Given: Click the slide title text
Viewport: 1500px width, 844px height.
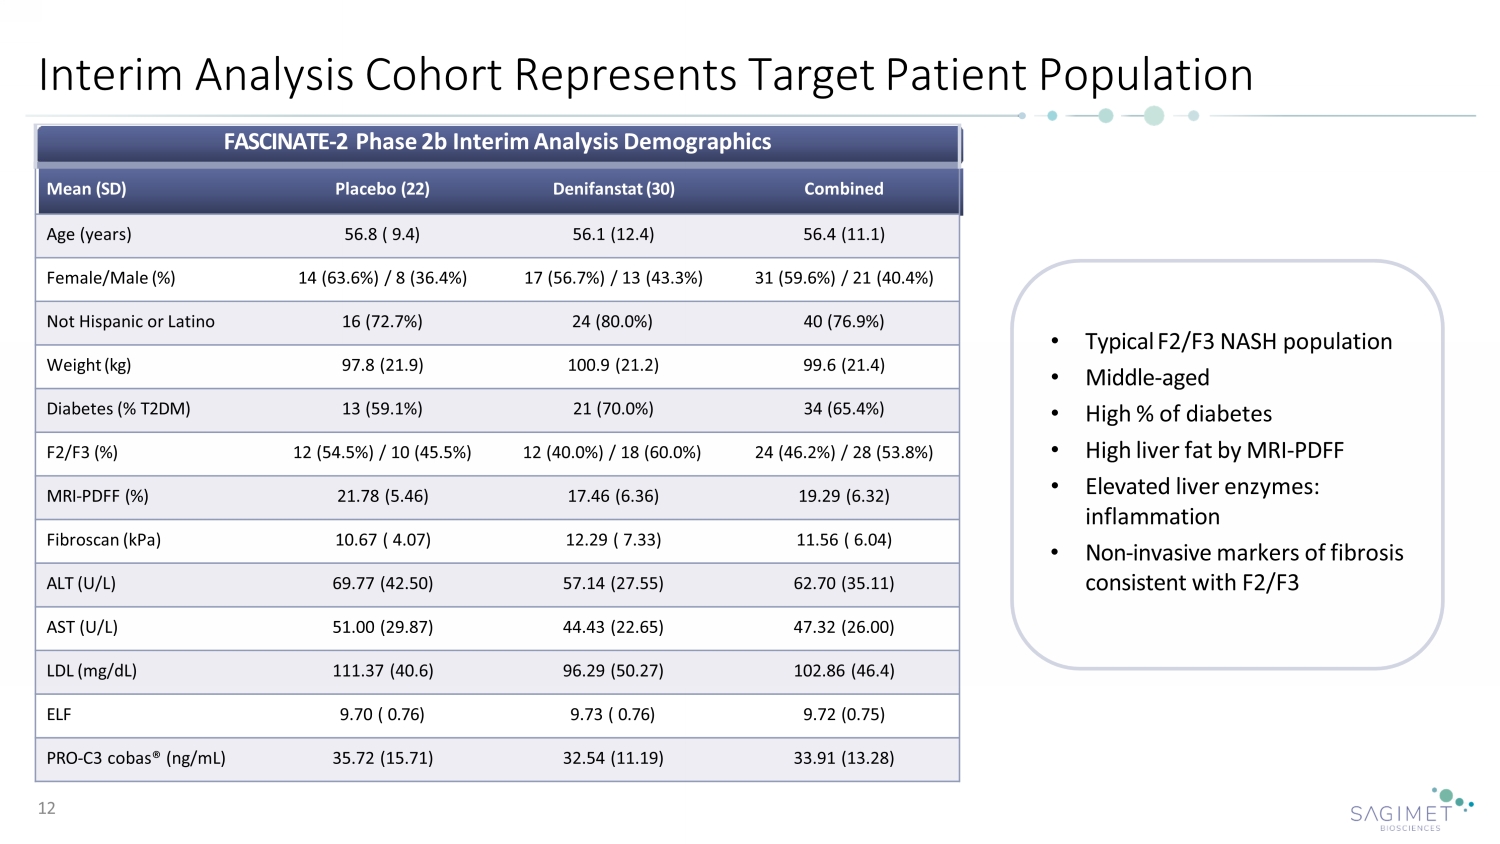Looking at the screenshot, I should (x=645, y=75).
